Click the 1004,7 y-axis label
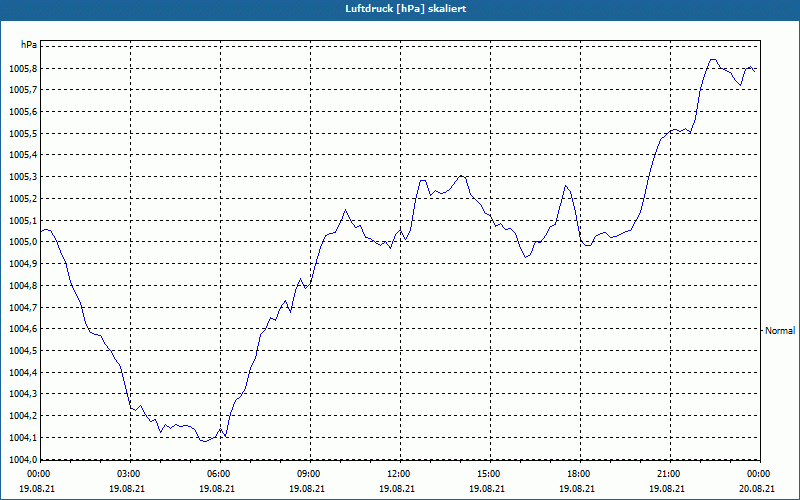Image resolution: width=800 pixels, height=500 pixels. tap(23, 308)
